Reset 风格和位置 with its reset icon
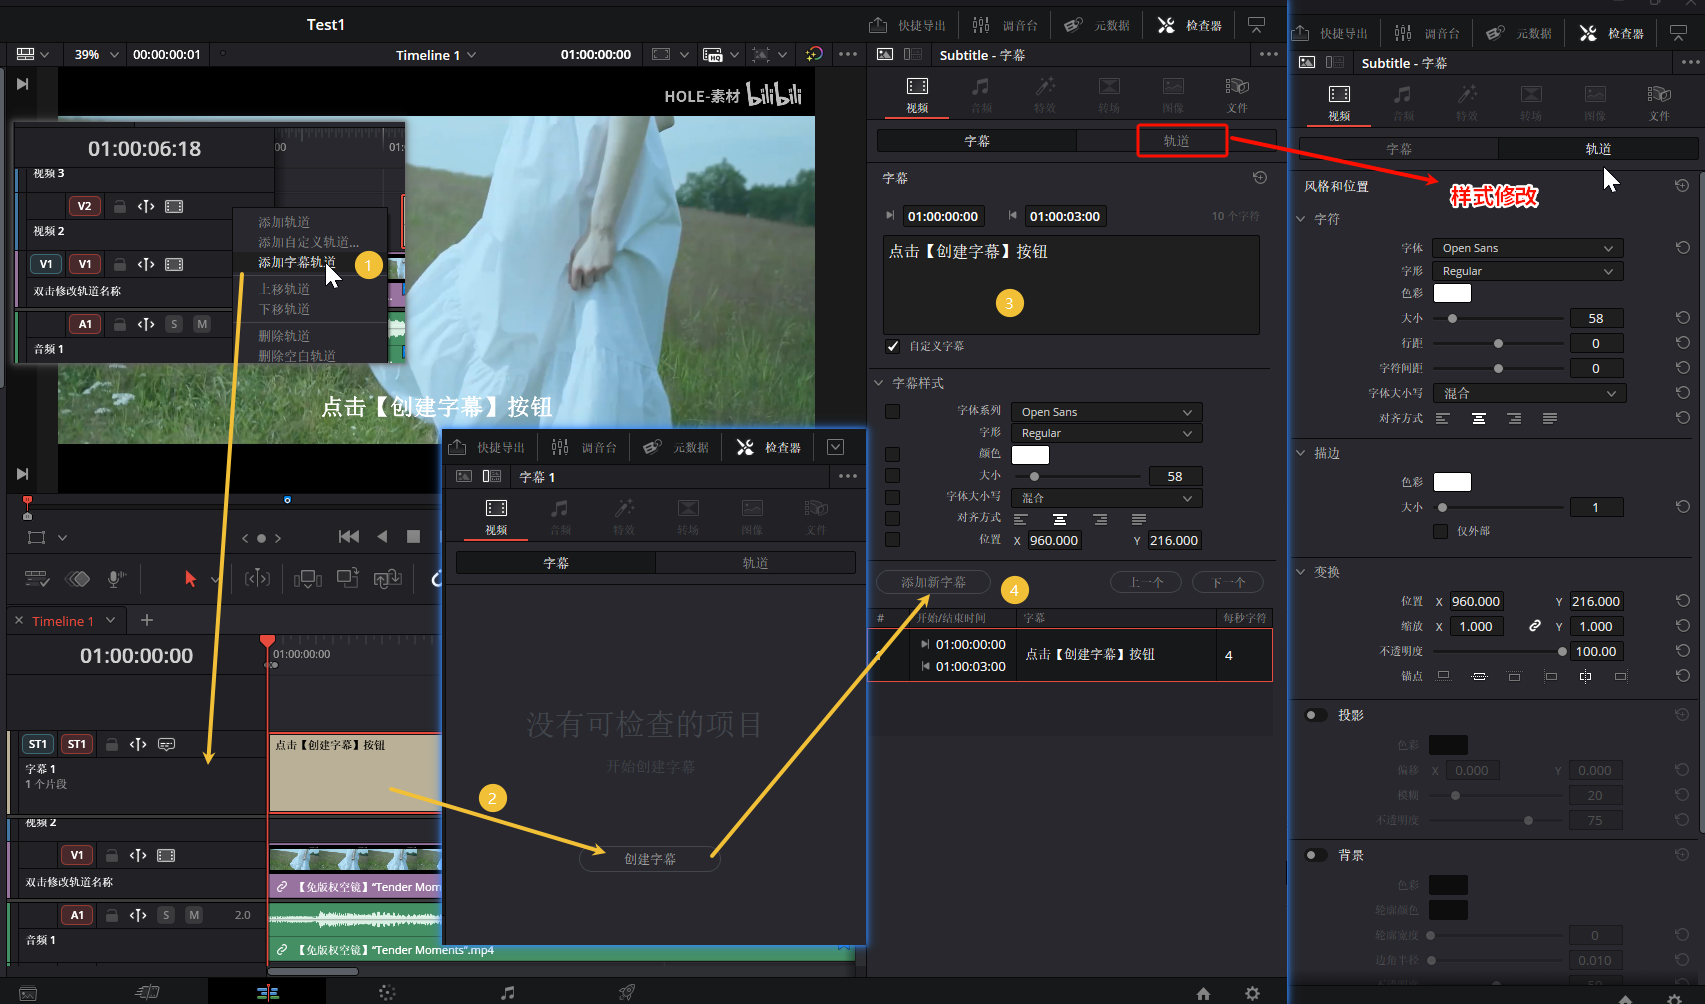This screenshot has width=1705, height=1004. tap(1682, 185)
